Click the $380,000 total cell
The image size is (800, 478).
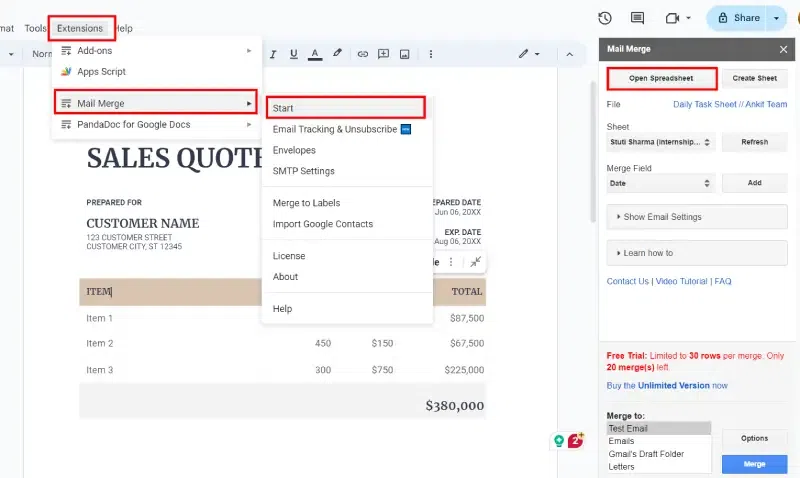455,406
